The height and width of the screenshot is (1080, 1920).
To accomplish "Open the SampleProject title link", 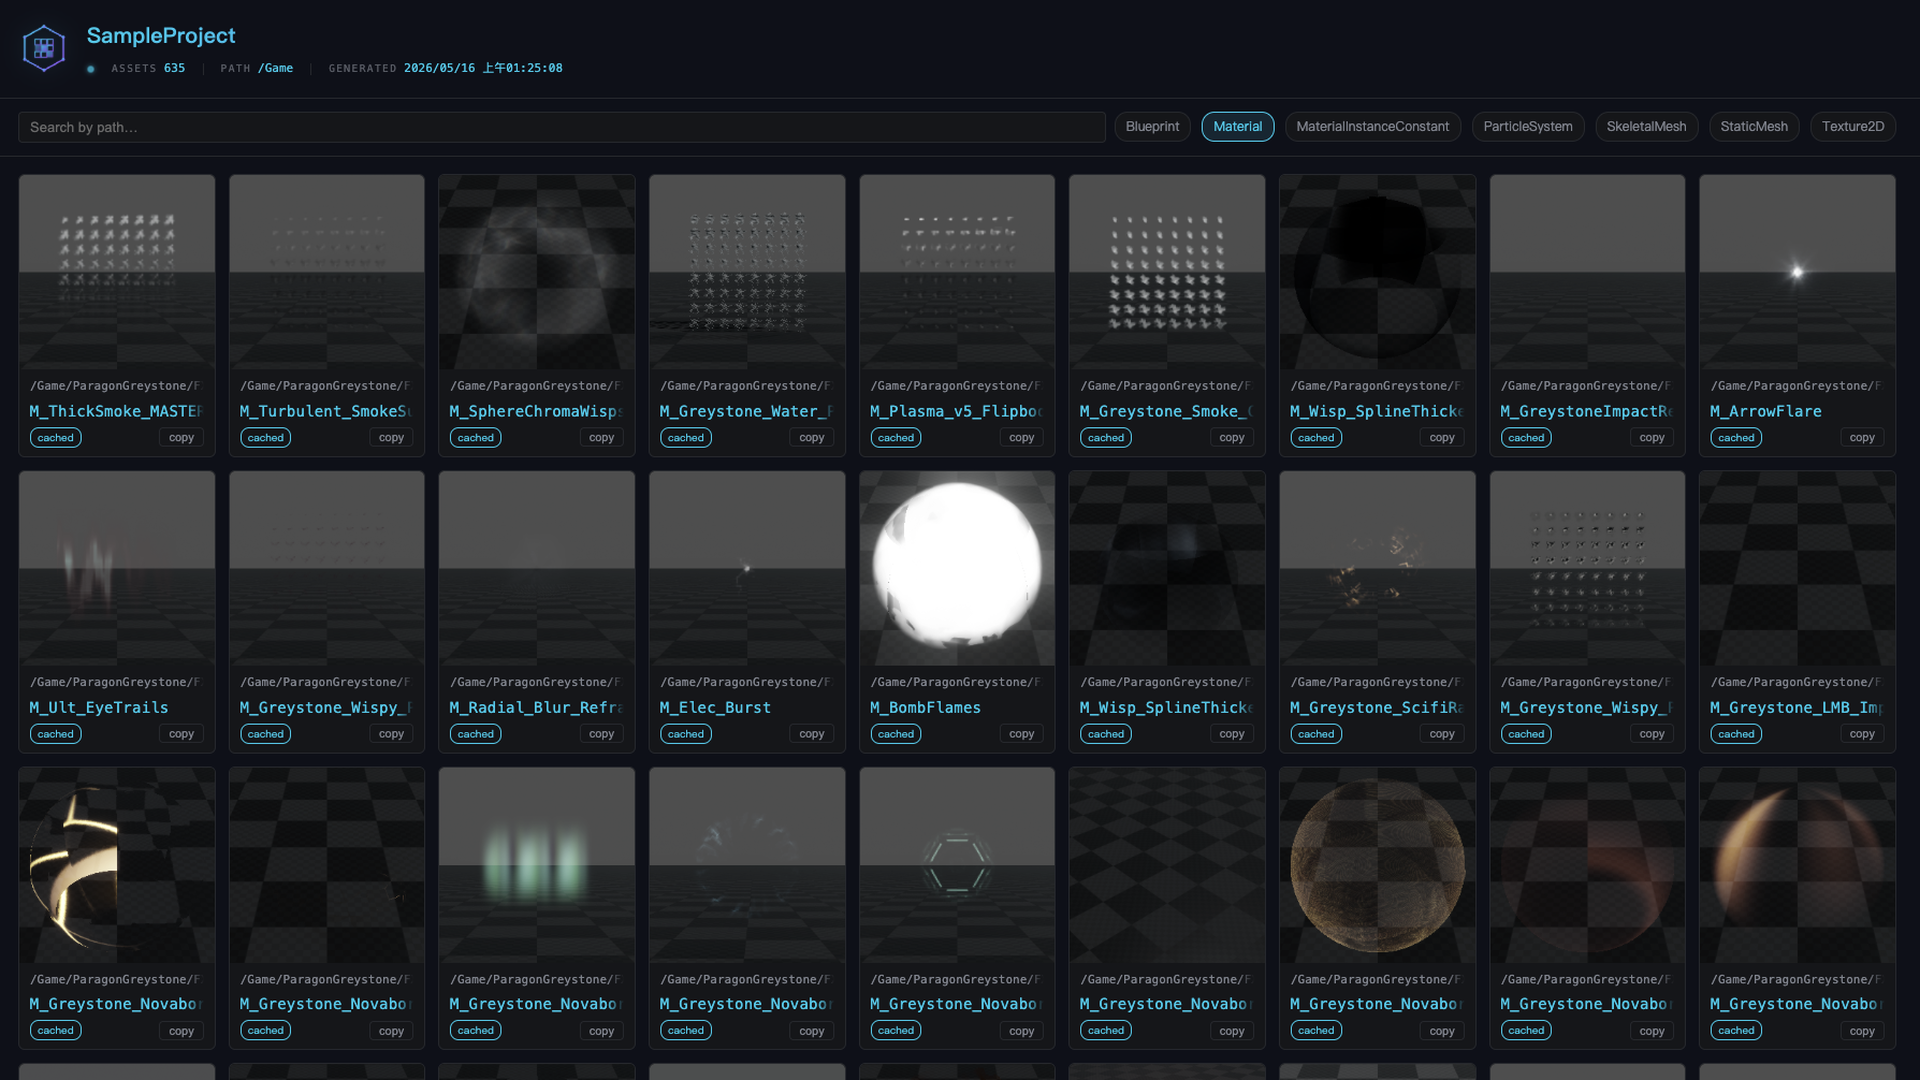I will 161,35.
